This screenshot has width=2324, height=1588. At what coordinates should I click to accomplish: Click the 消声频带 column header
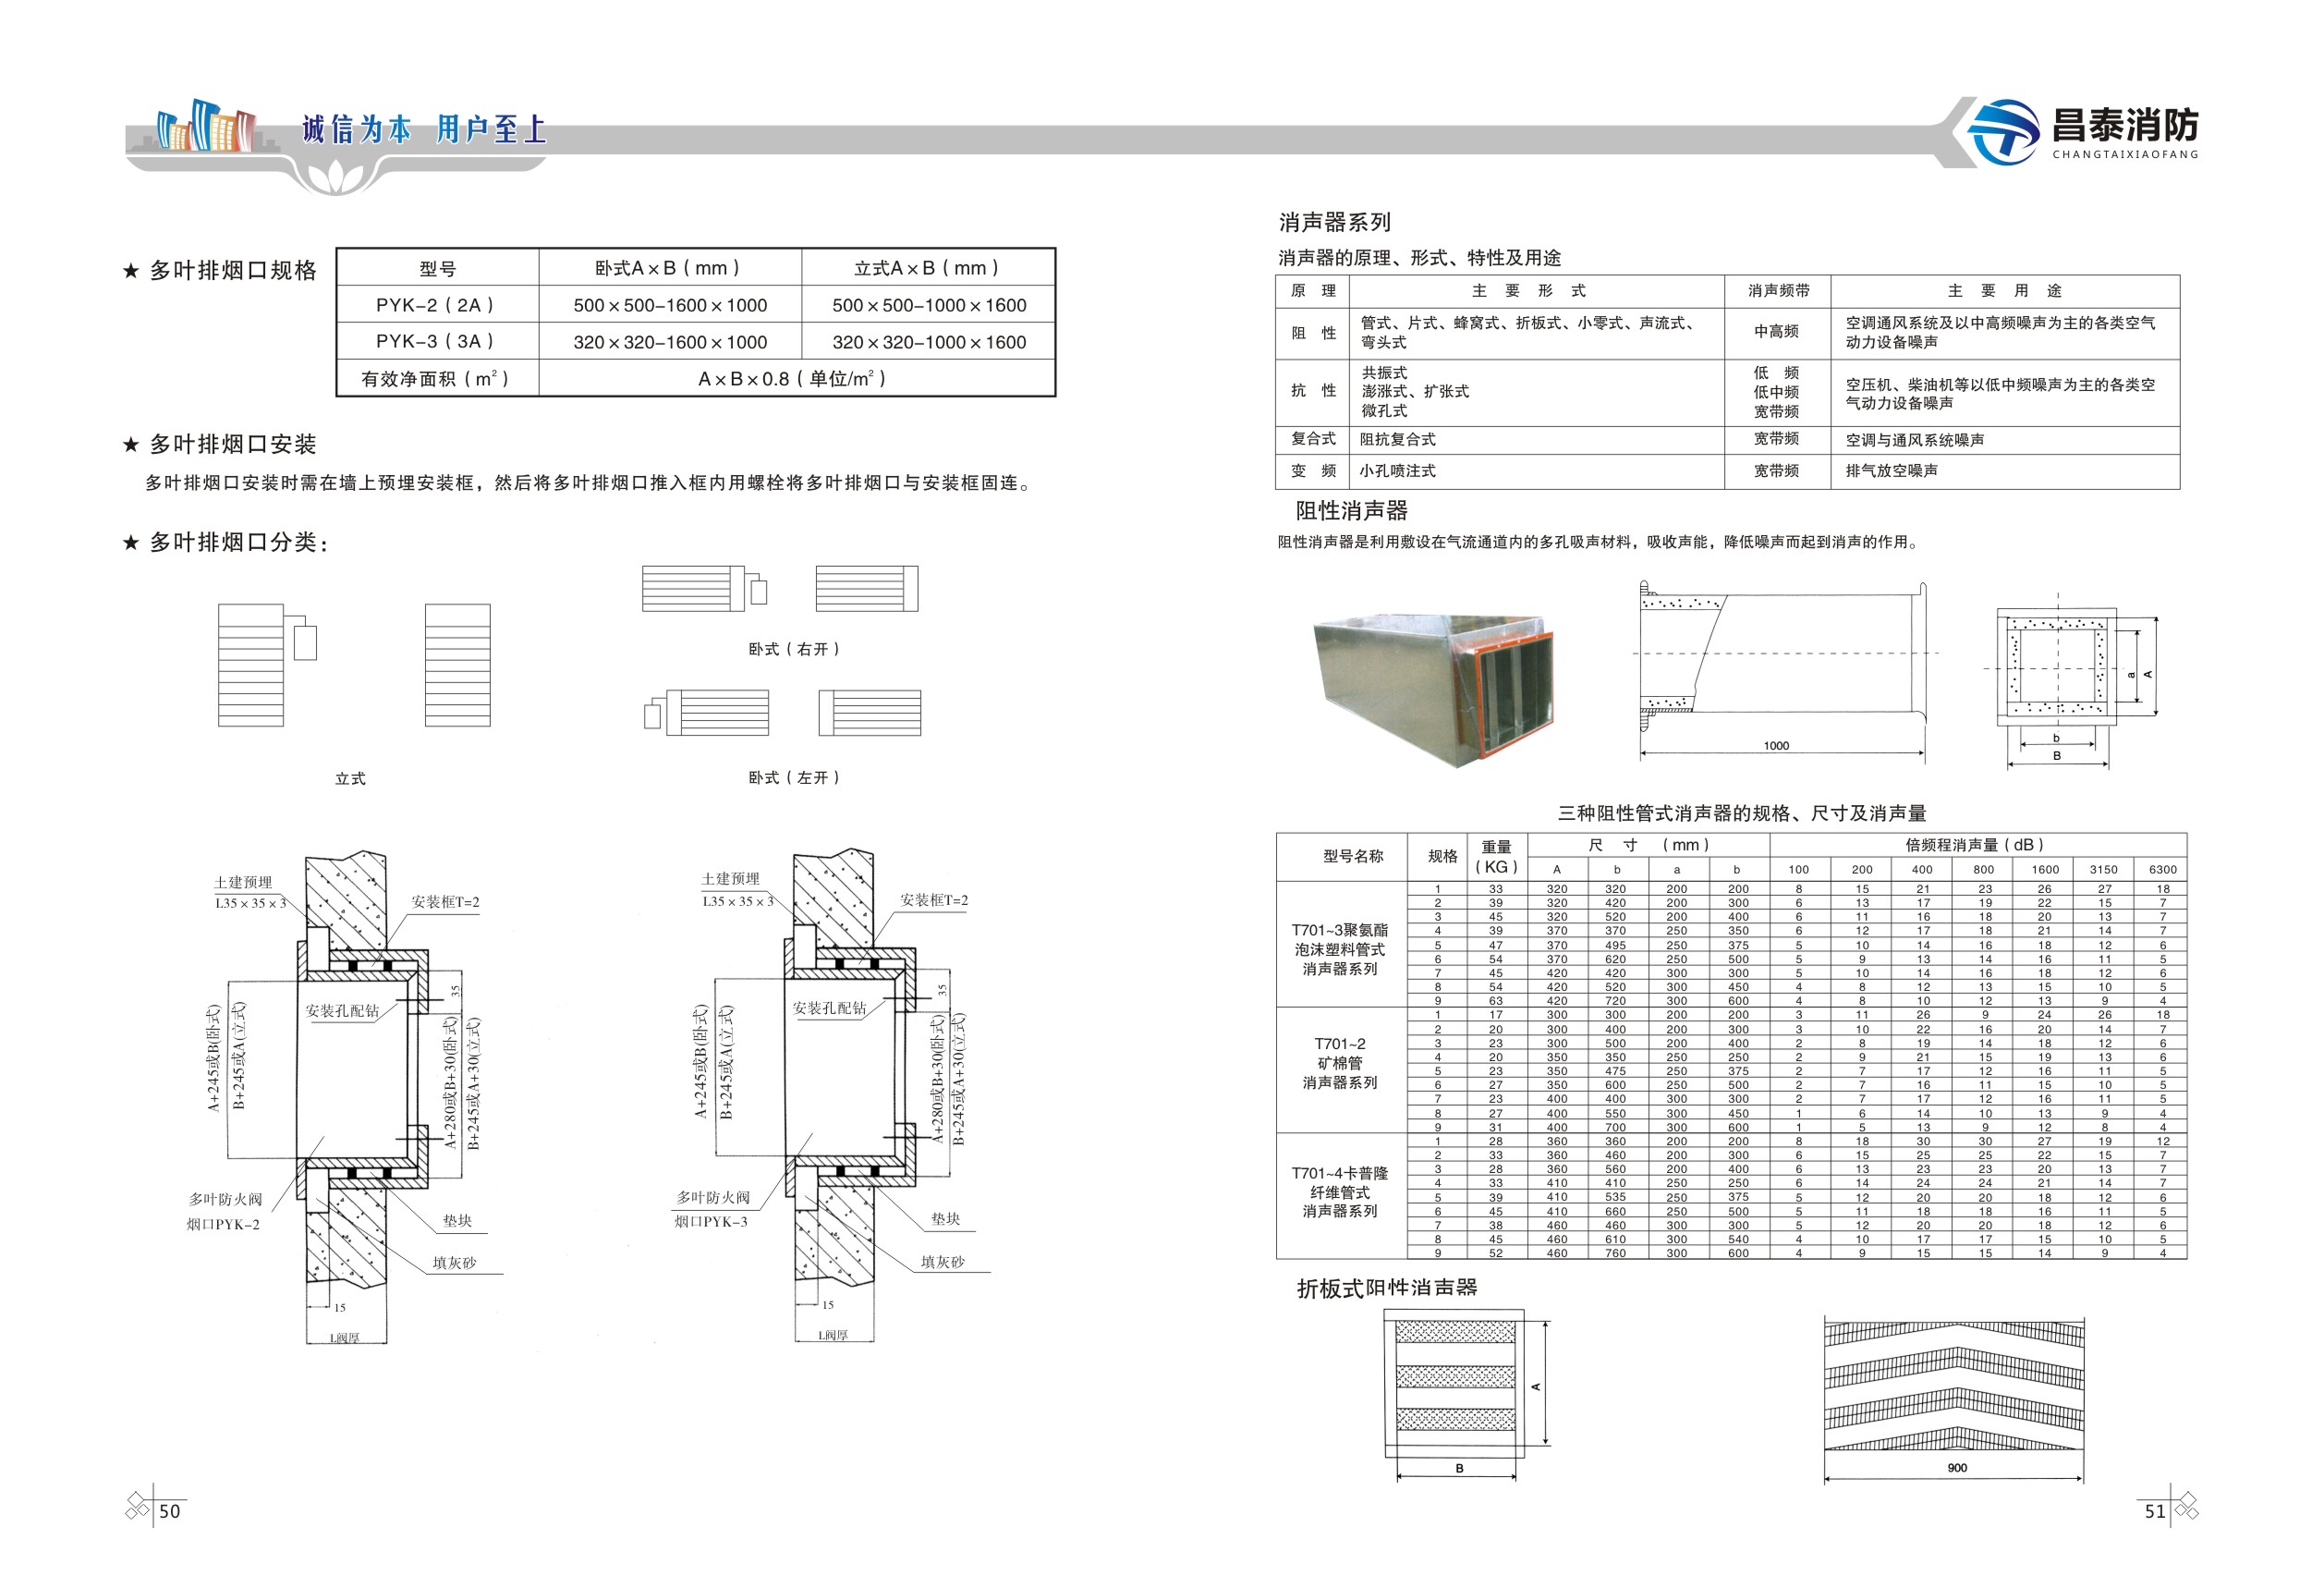click(x=1778, y=291)
